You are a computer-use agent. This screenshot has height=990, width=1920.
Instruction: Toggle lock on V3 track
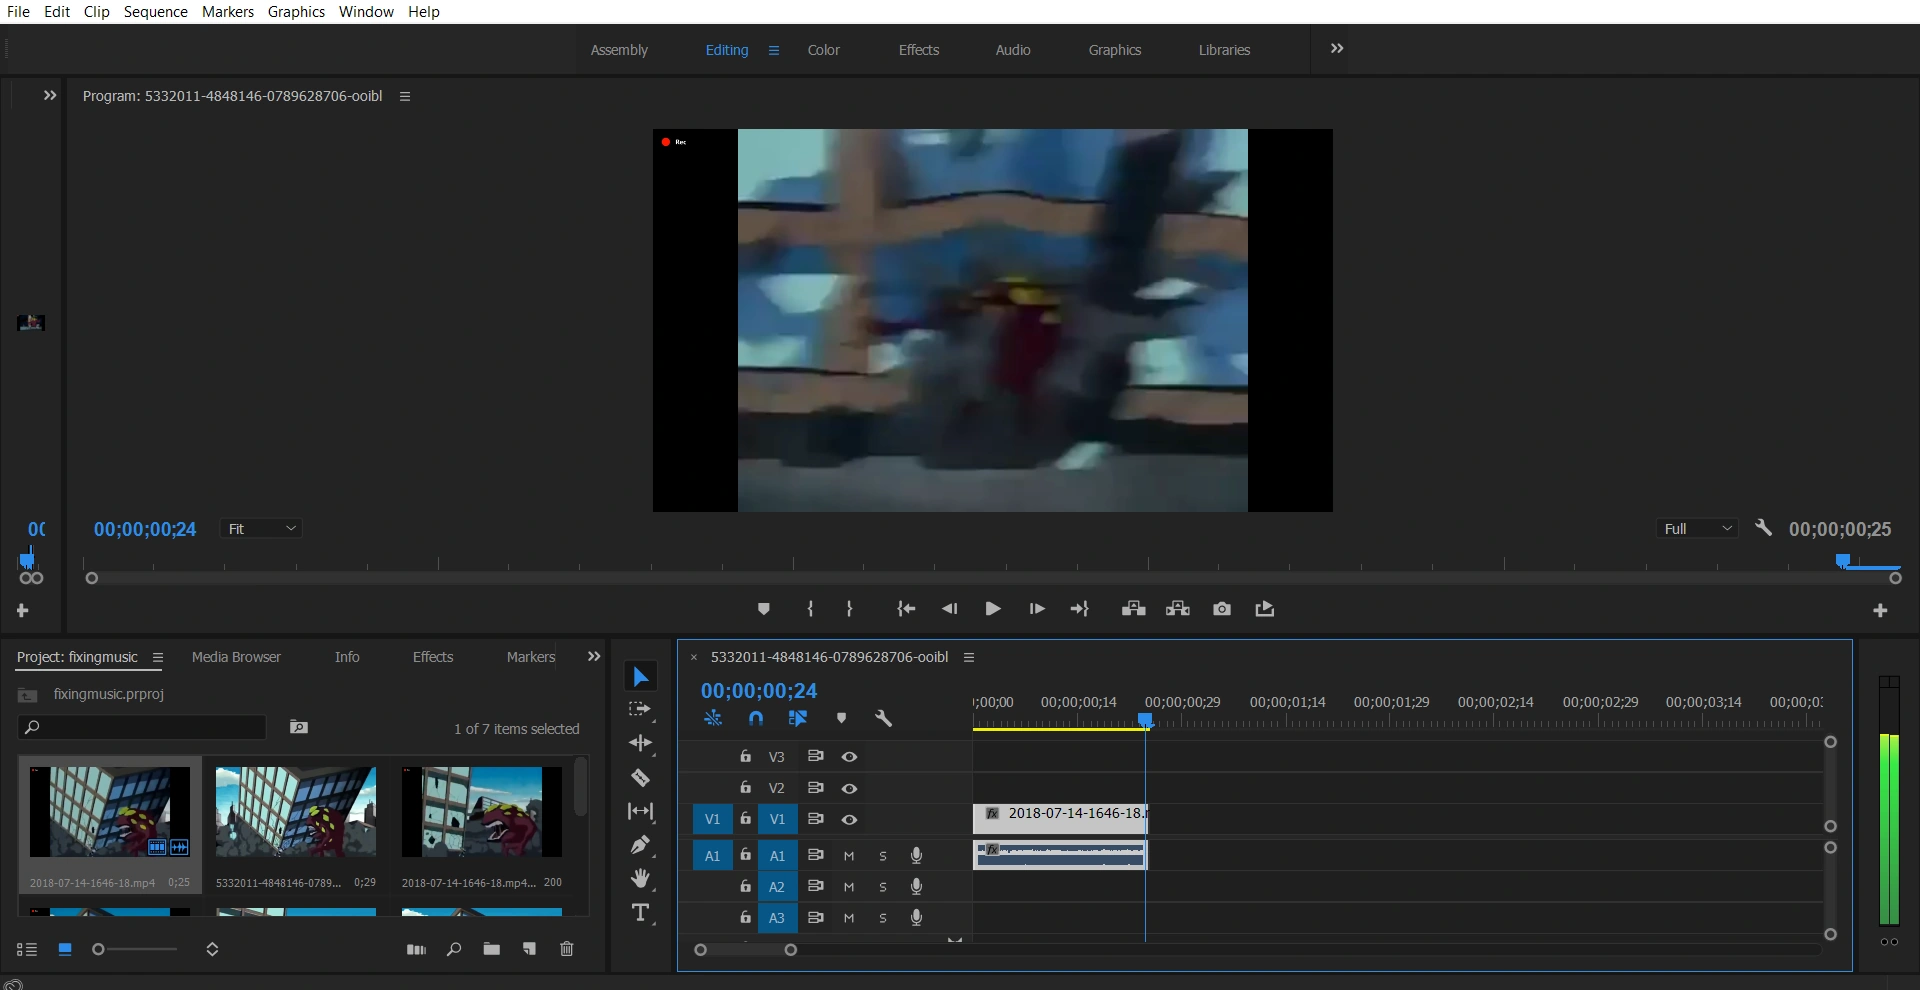pyautogui.click(x=745, y=757)
